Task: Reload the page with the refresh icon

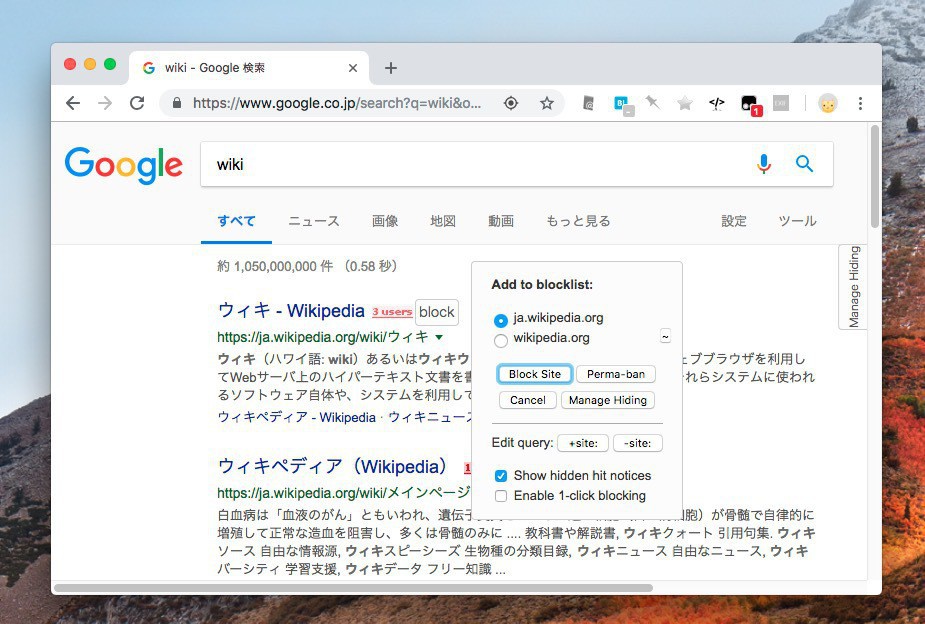Action: click(137, 103)
